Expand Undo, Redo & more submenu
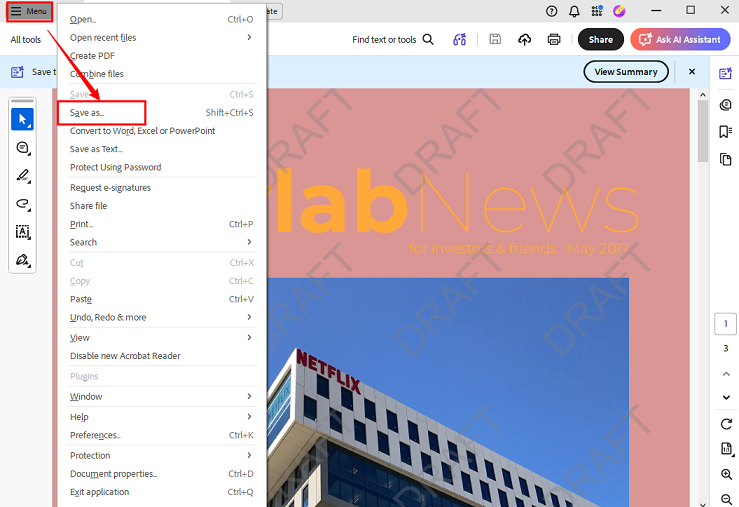The image size is (739, 507). tap(161, 317)
